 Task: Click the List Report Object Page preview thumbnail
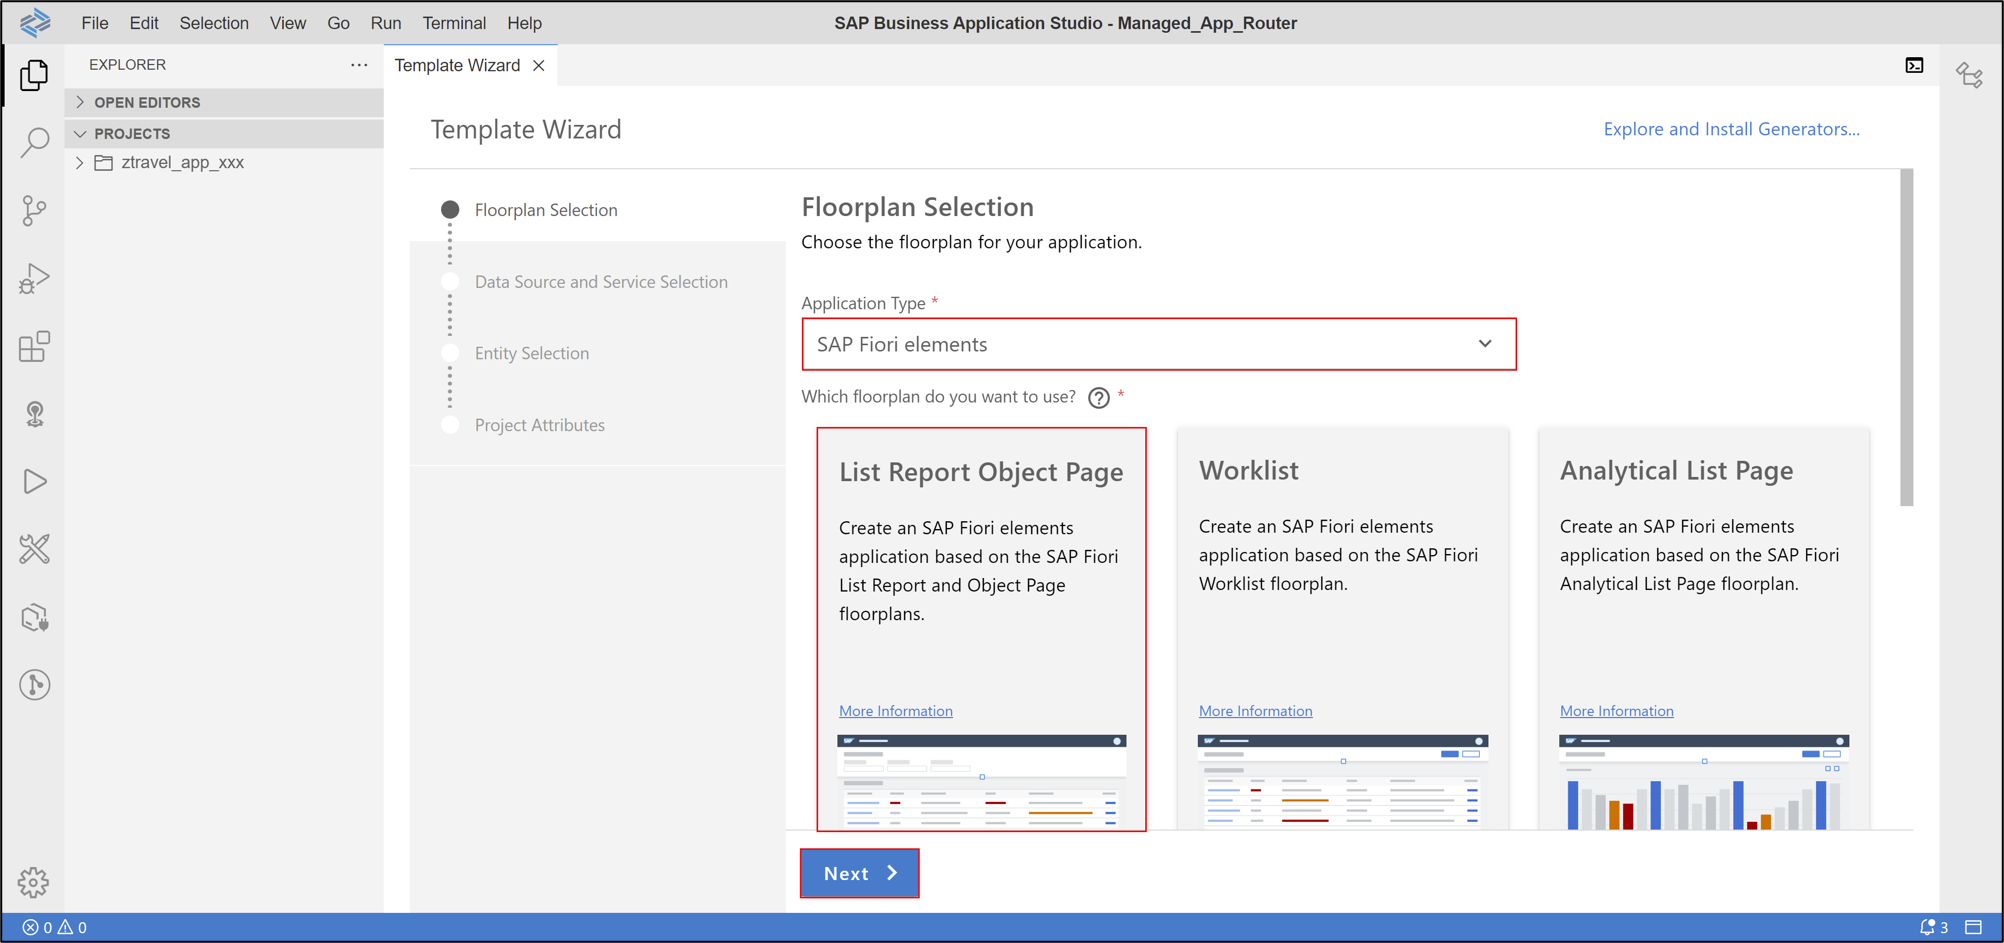click(x=982, y=782)
